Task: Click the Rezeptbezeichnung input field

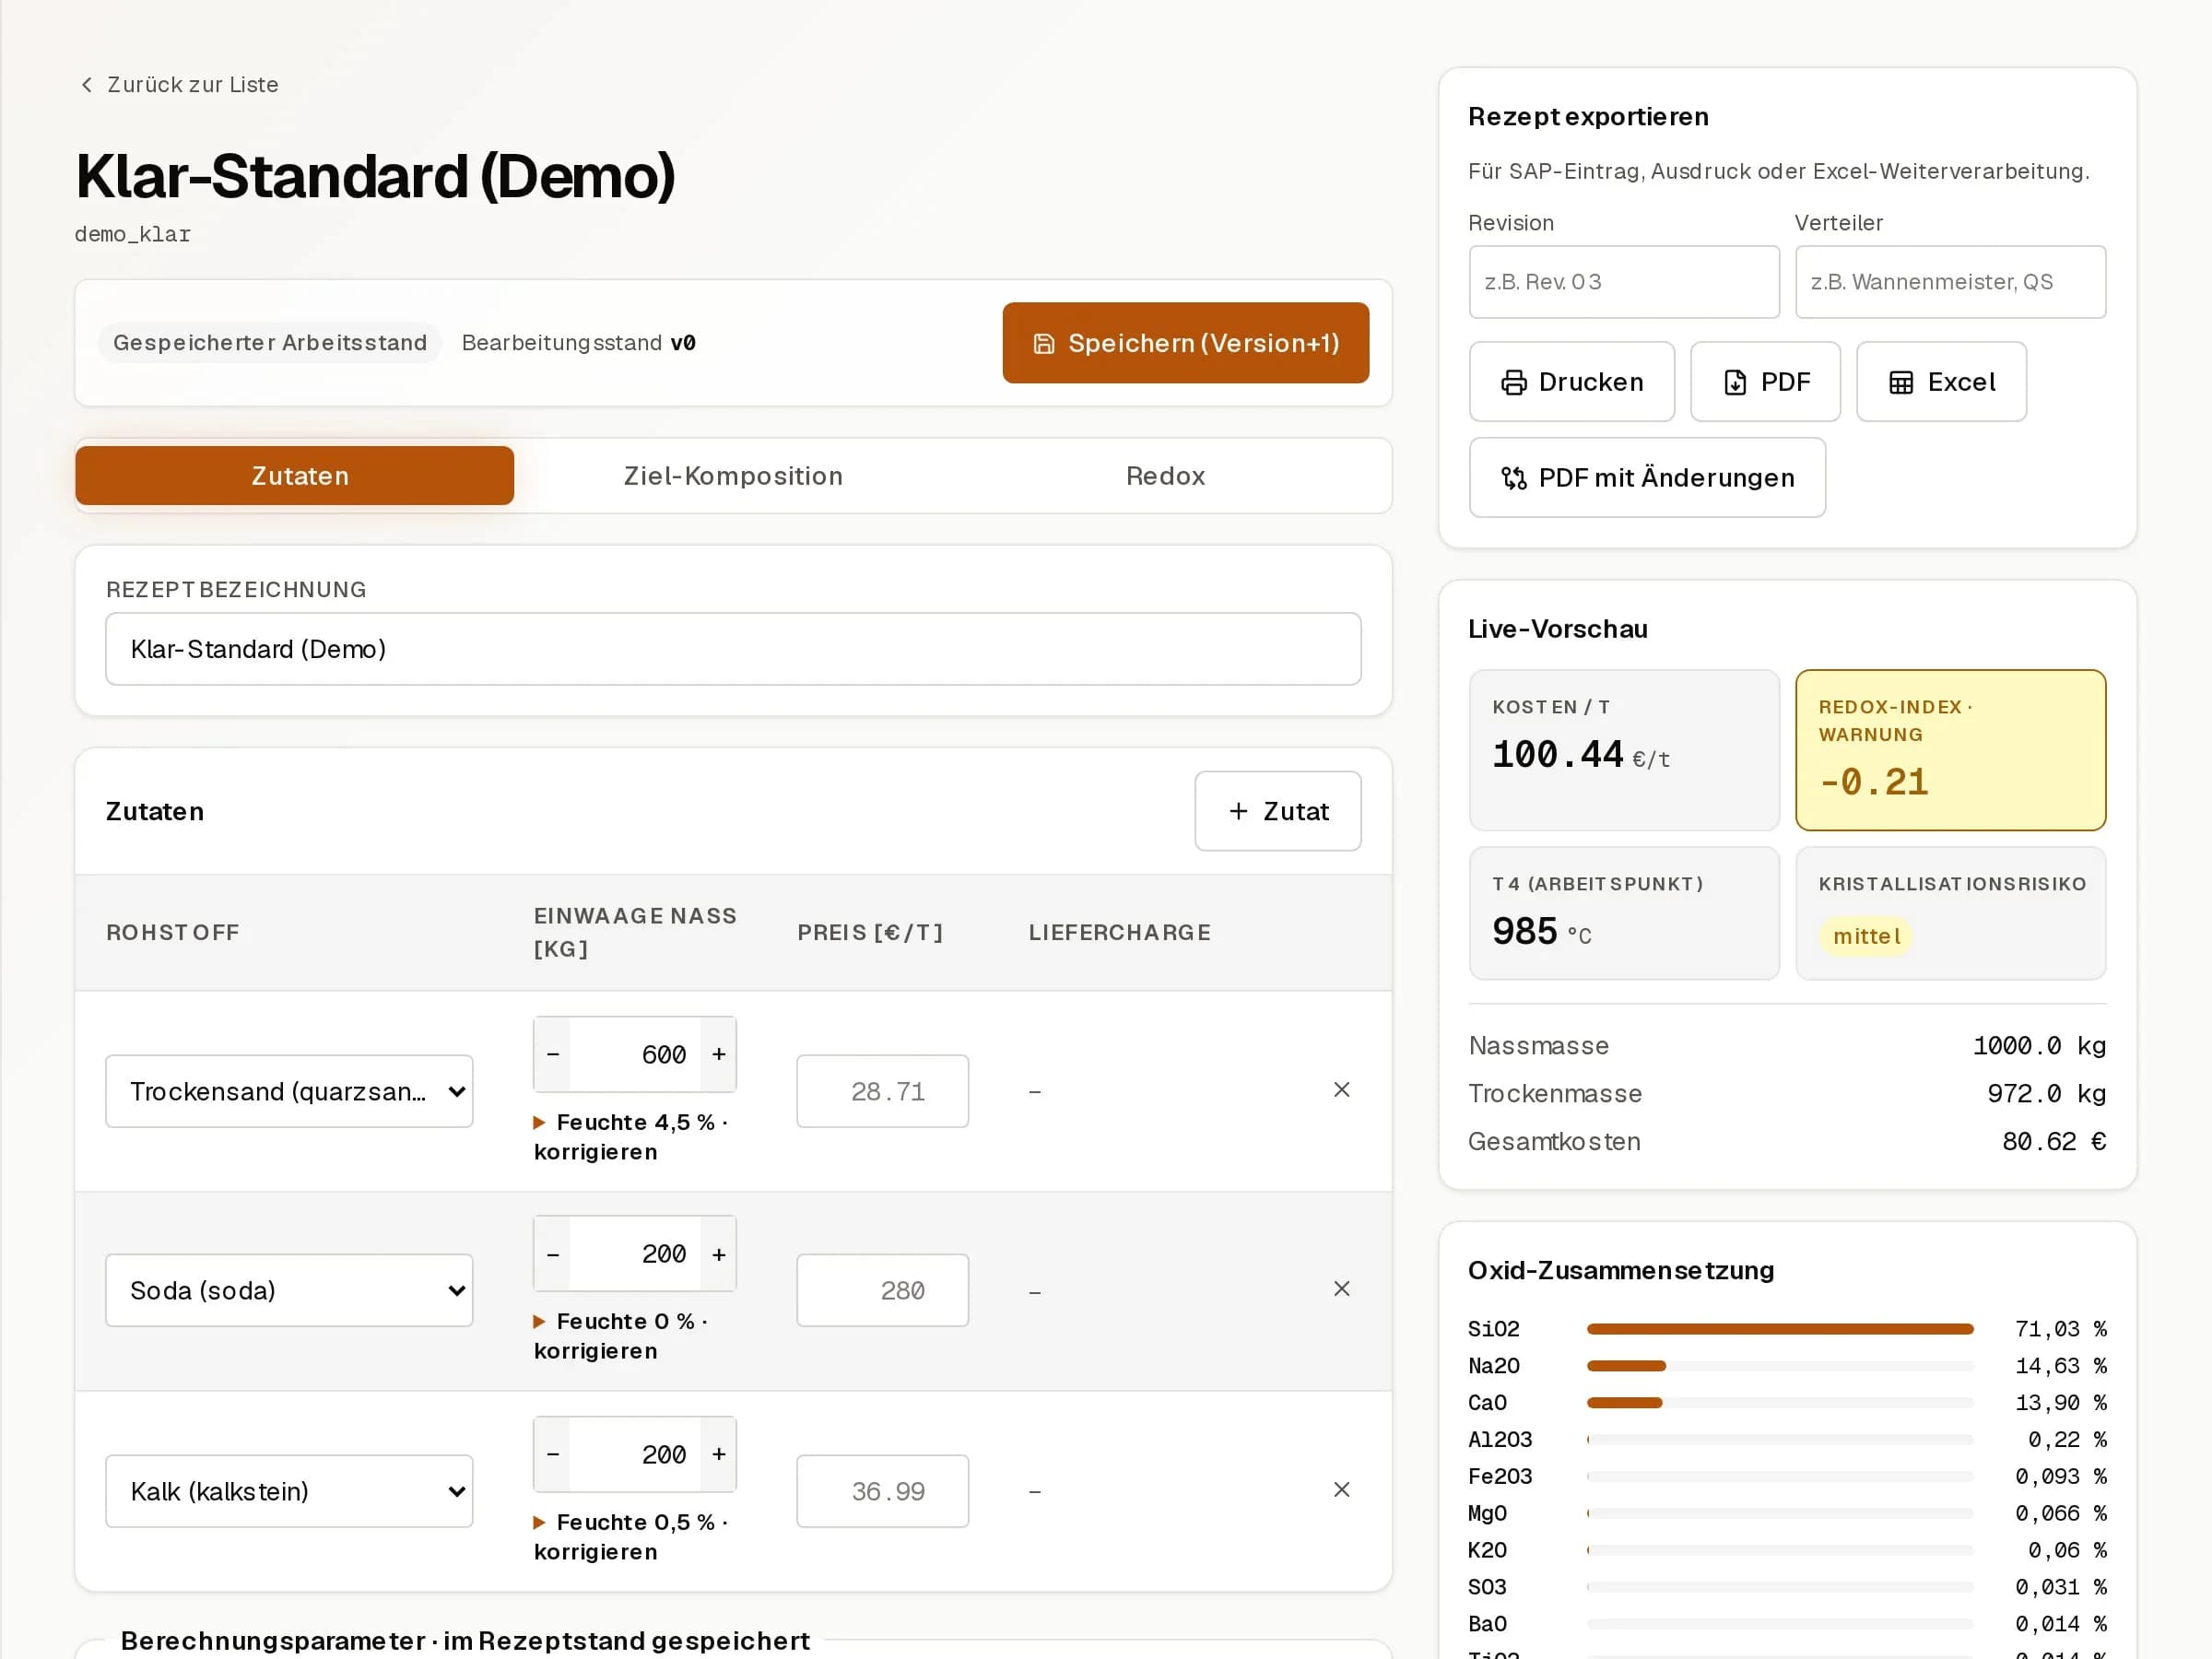Action: pos(733,649)
